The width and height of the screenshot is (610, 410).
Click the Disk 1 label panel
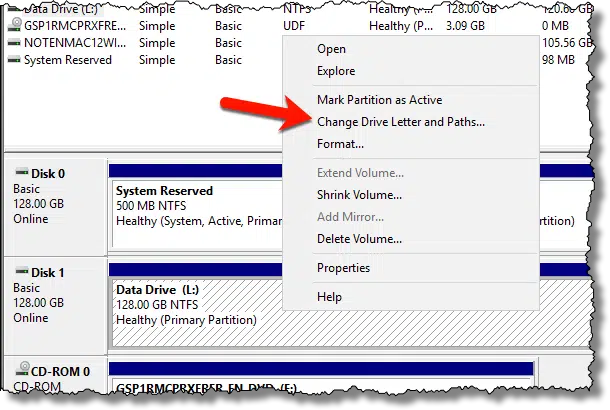(x=55, y=305)
